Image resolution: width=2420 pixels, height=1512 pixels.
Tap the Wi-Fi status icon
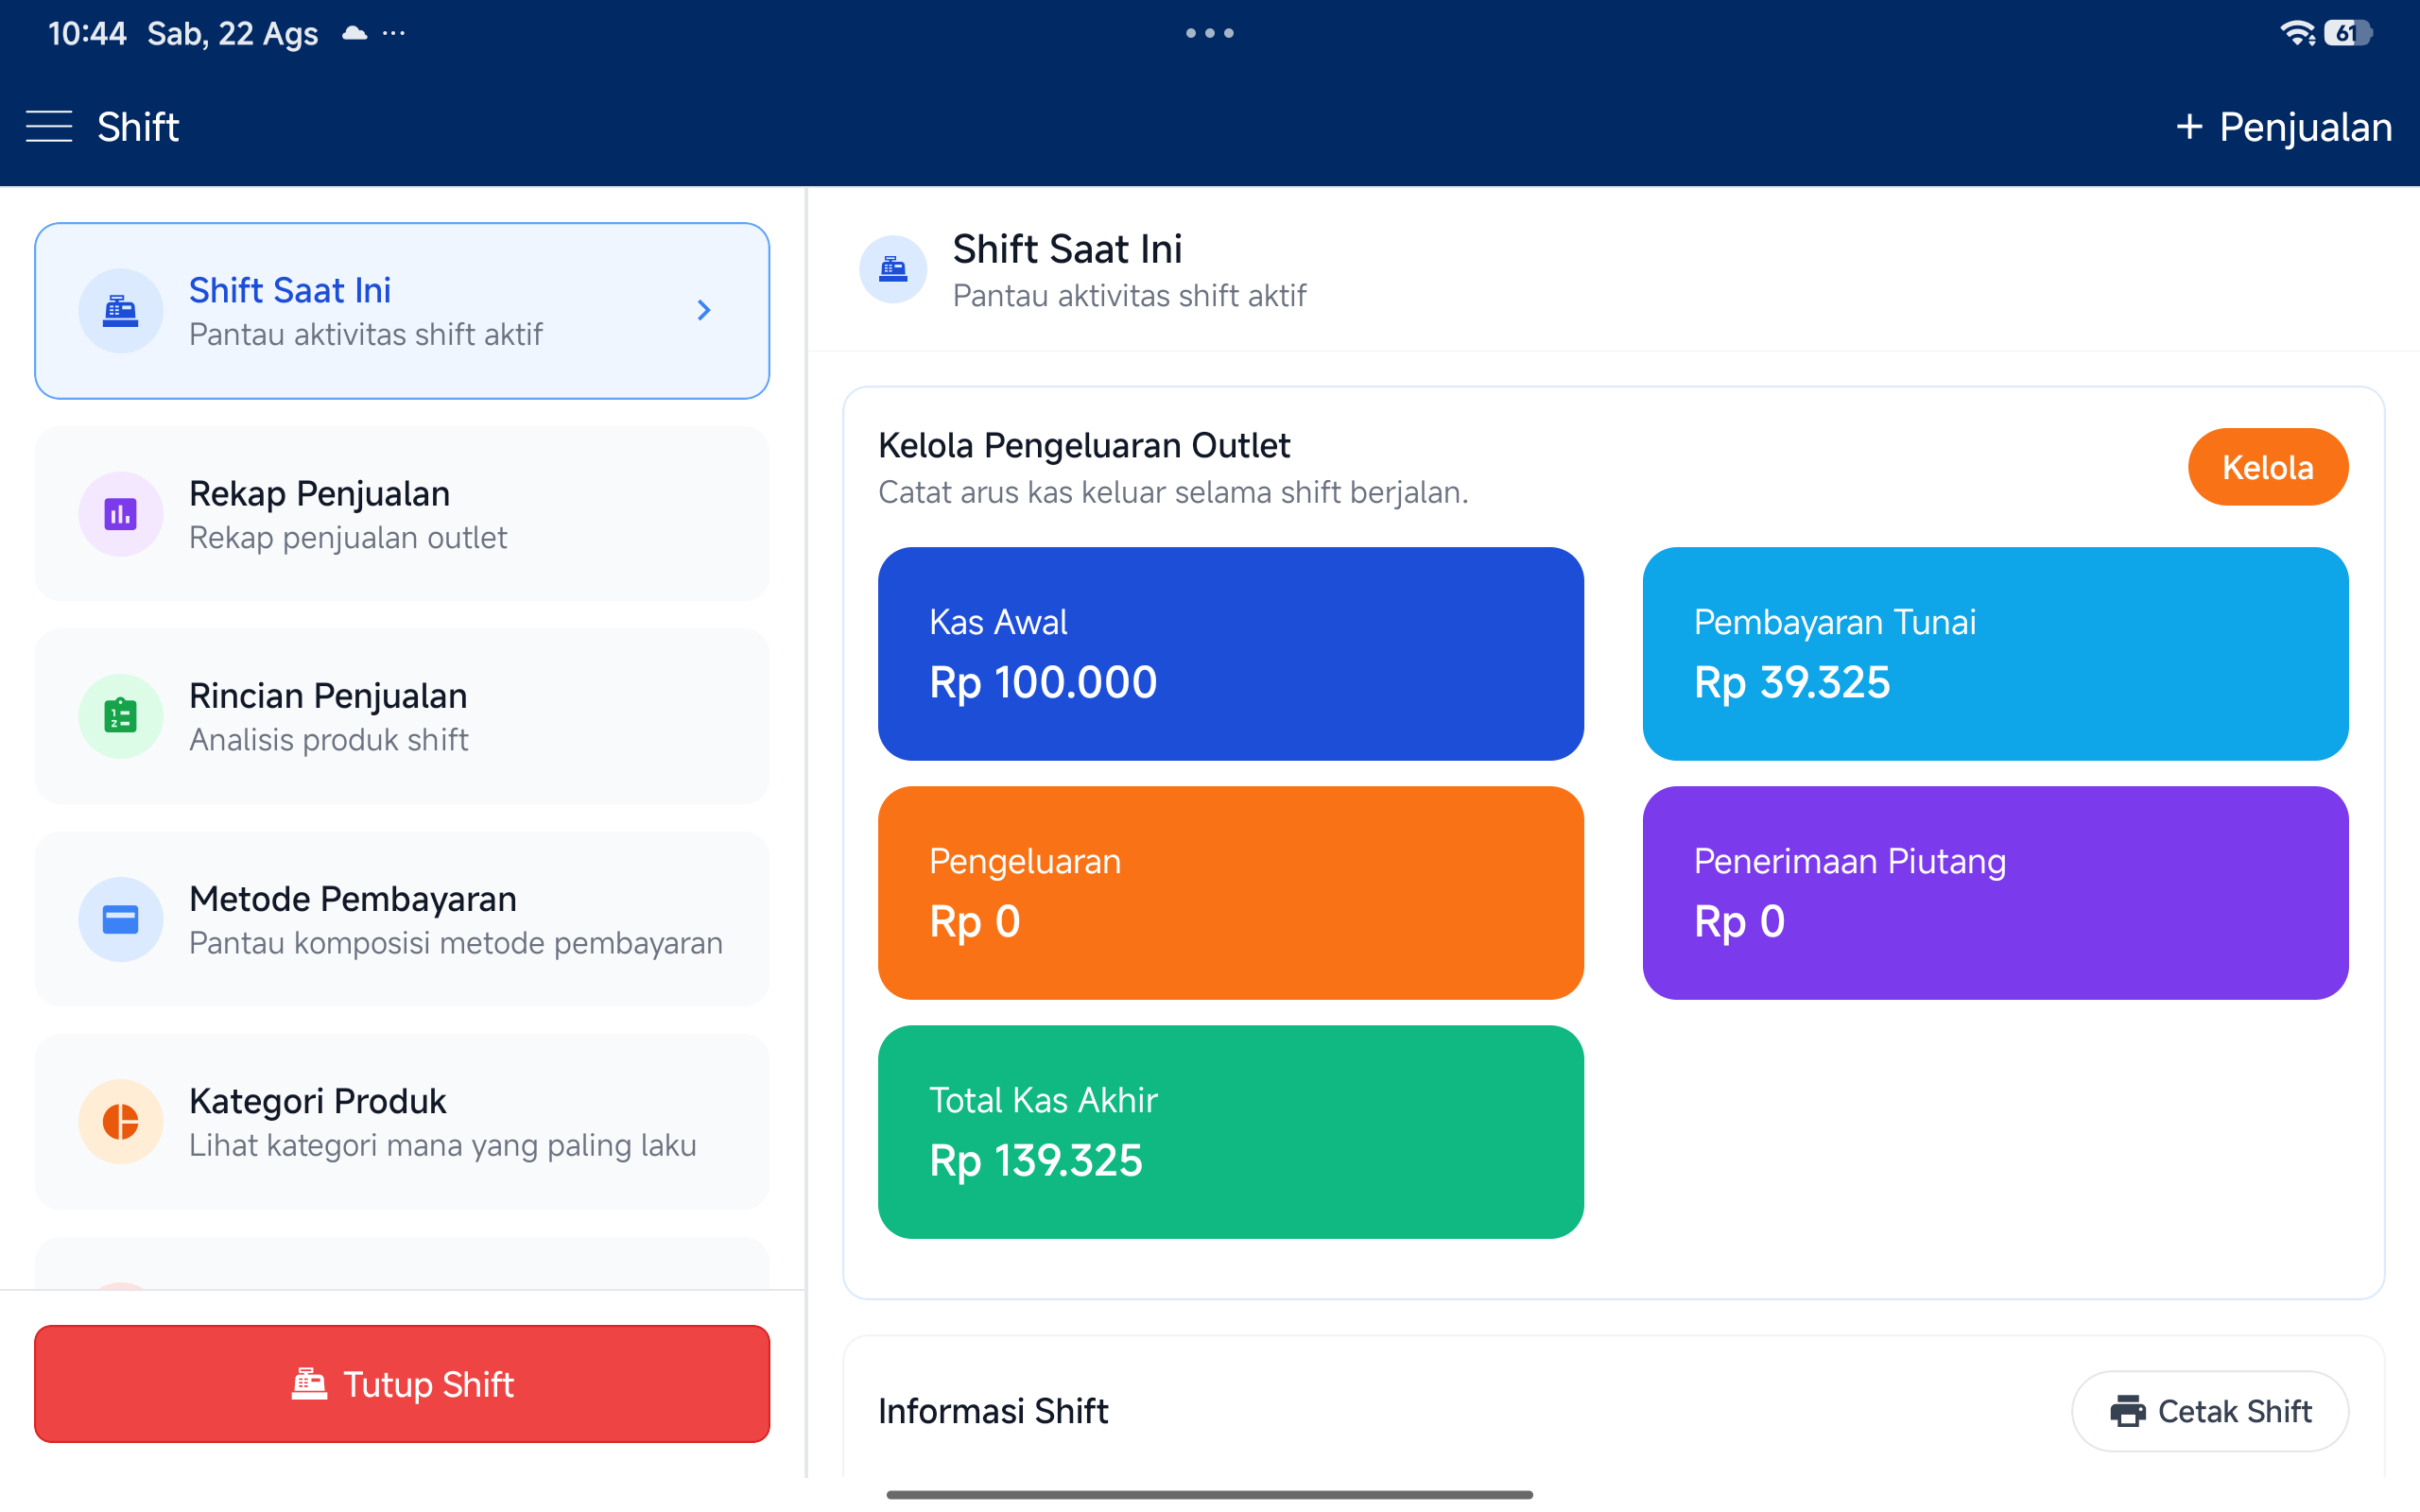click(x=2297, y=33)
